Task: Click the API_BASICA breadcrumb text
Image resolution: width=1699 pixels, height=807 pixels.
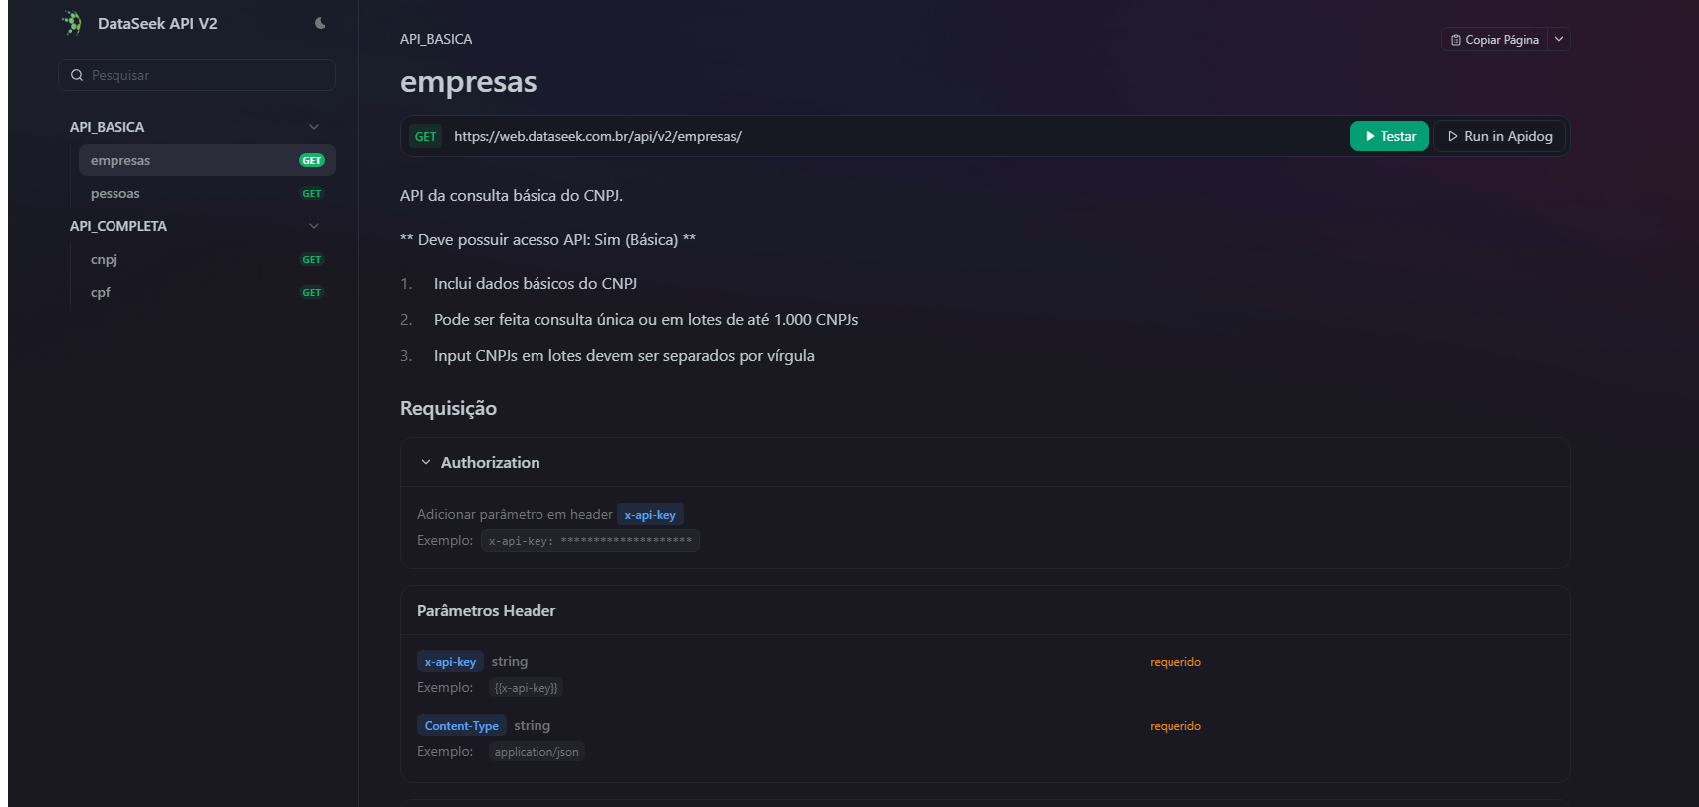Action: [436, 39]
